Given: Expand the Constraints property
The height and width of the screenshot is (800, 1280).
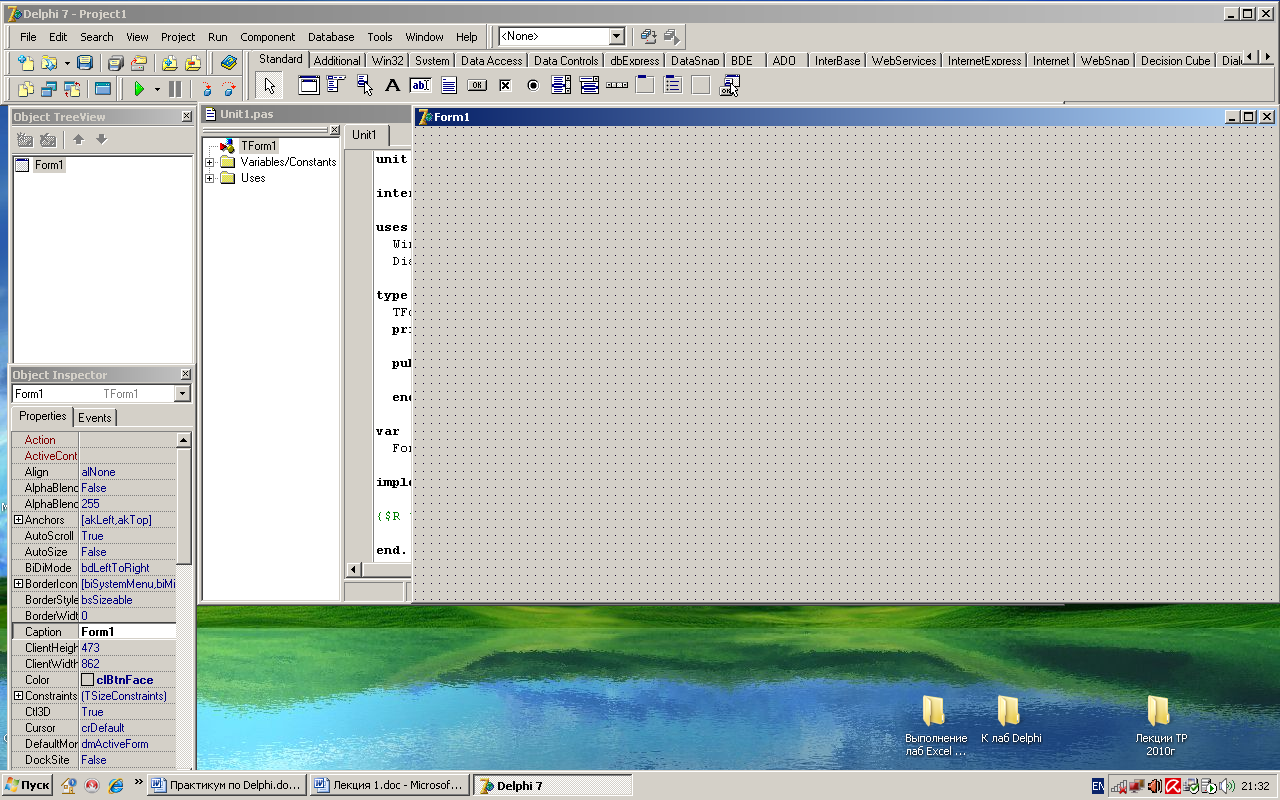Looking at the screenshot, I should tap(18, 696).
